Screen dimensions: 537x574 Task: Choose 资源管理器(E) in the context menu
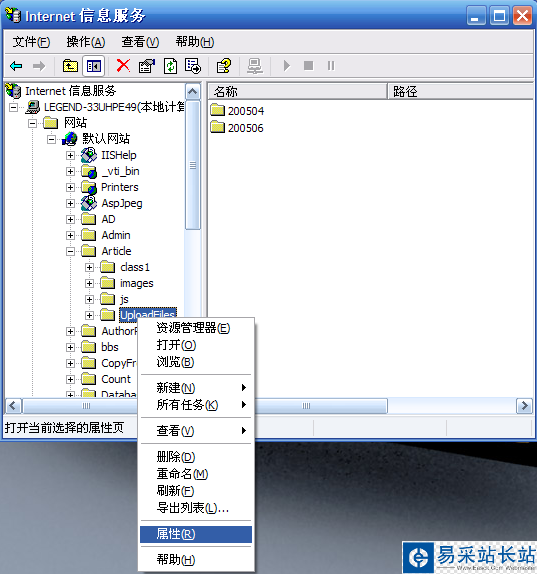click(196, 328)
